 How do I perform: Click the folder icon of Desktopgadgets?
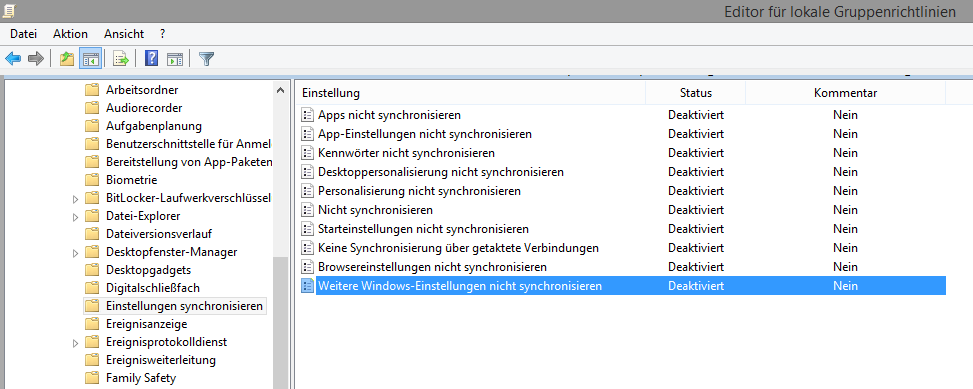tap(92, 270)
